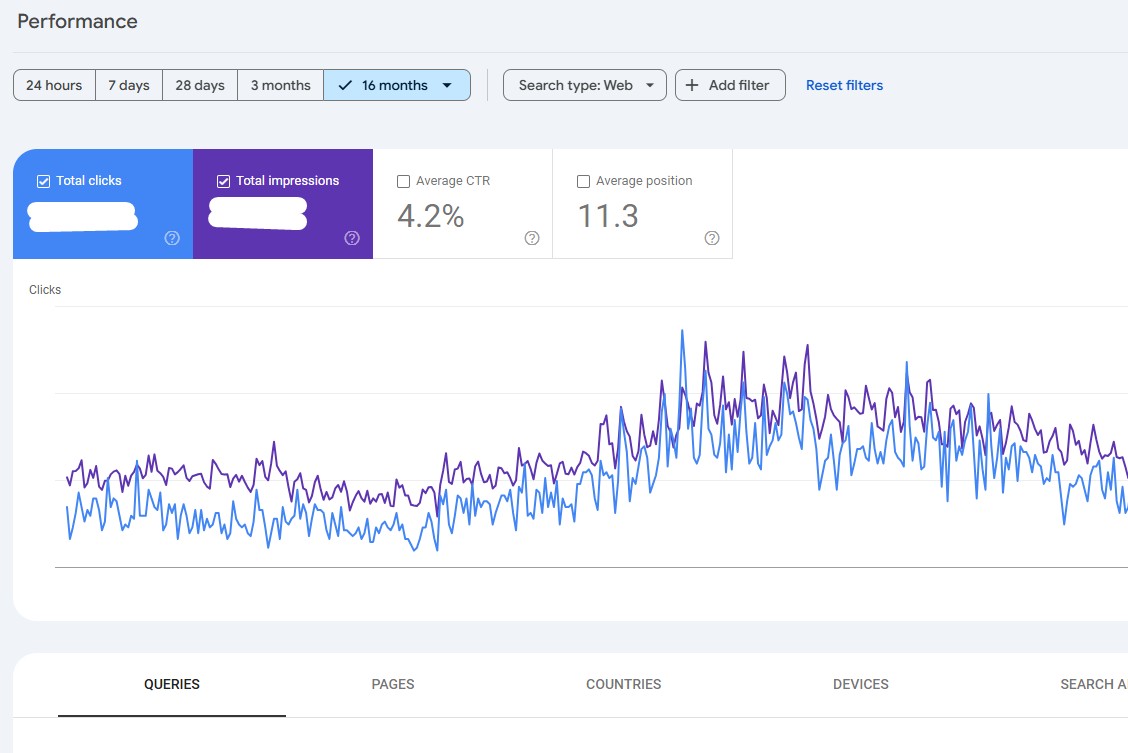
Task: Select the 28 days date range
Action: [200, 85]
